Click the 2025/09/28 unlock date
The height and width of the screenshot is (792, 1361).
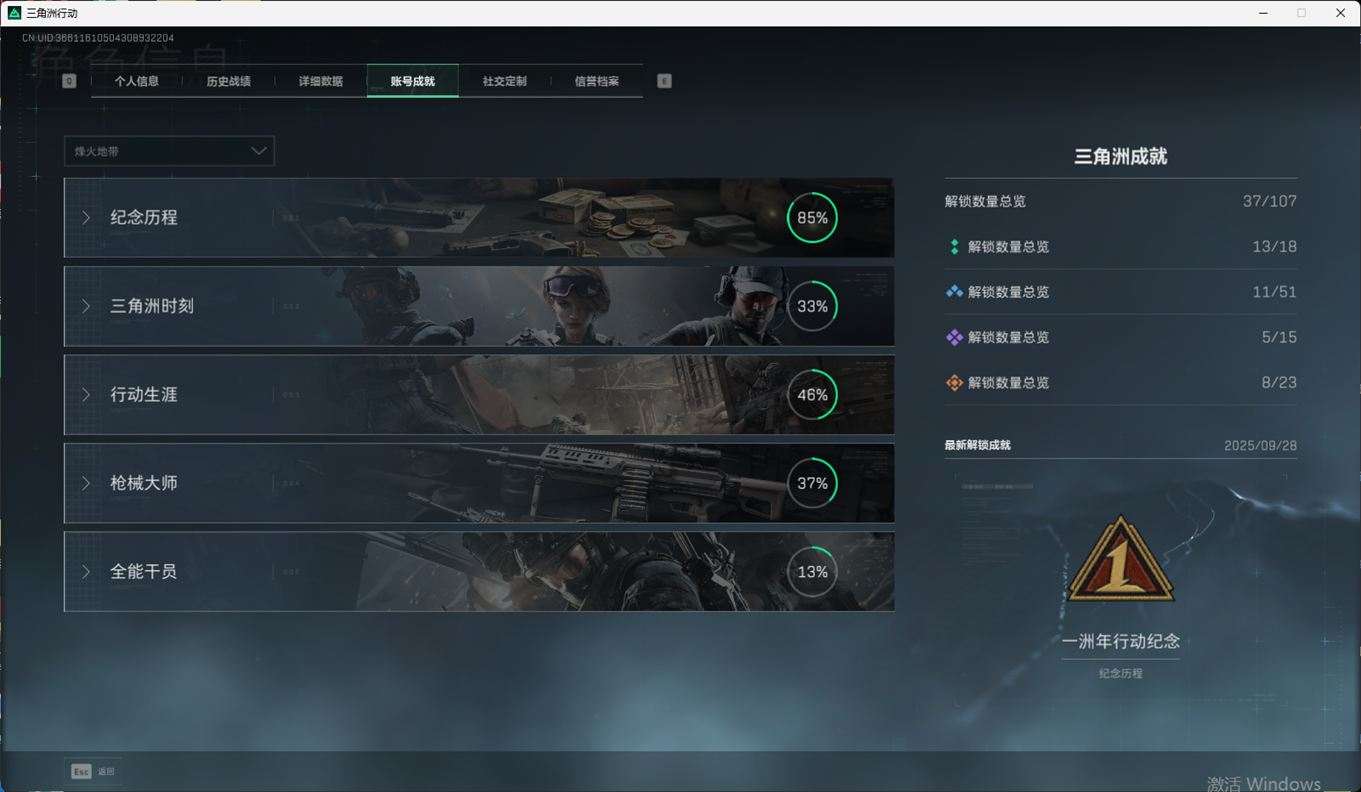(x=1261, y=445)
